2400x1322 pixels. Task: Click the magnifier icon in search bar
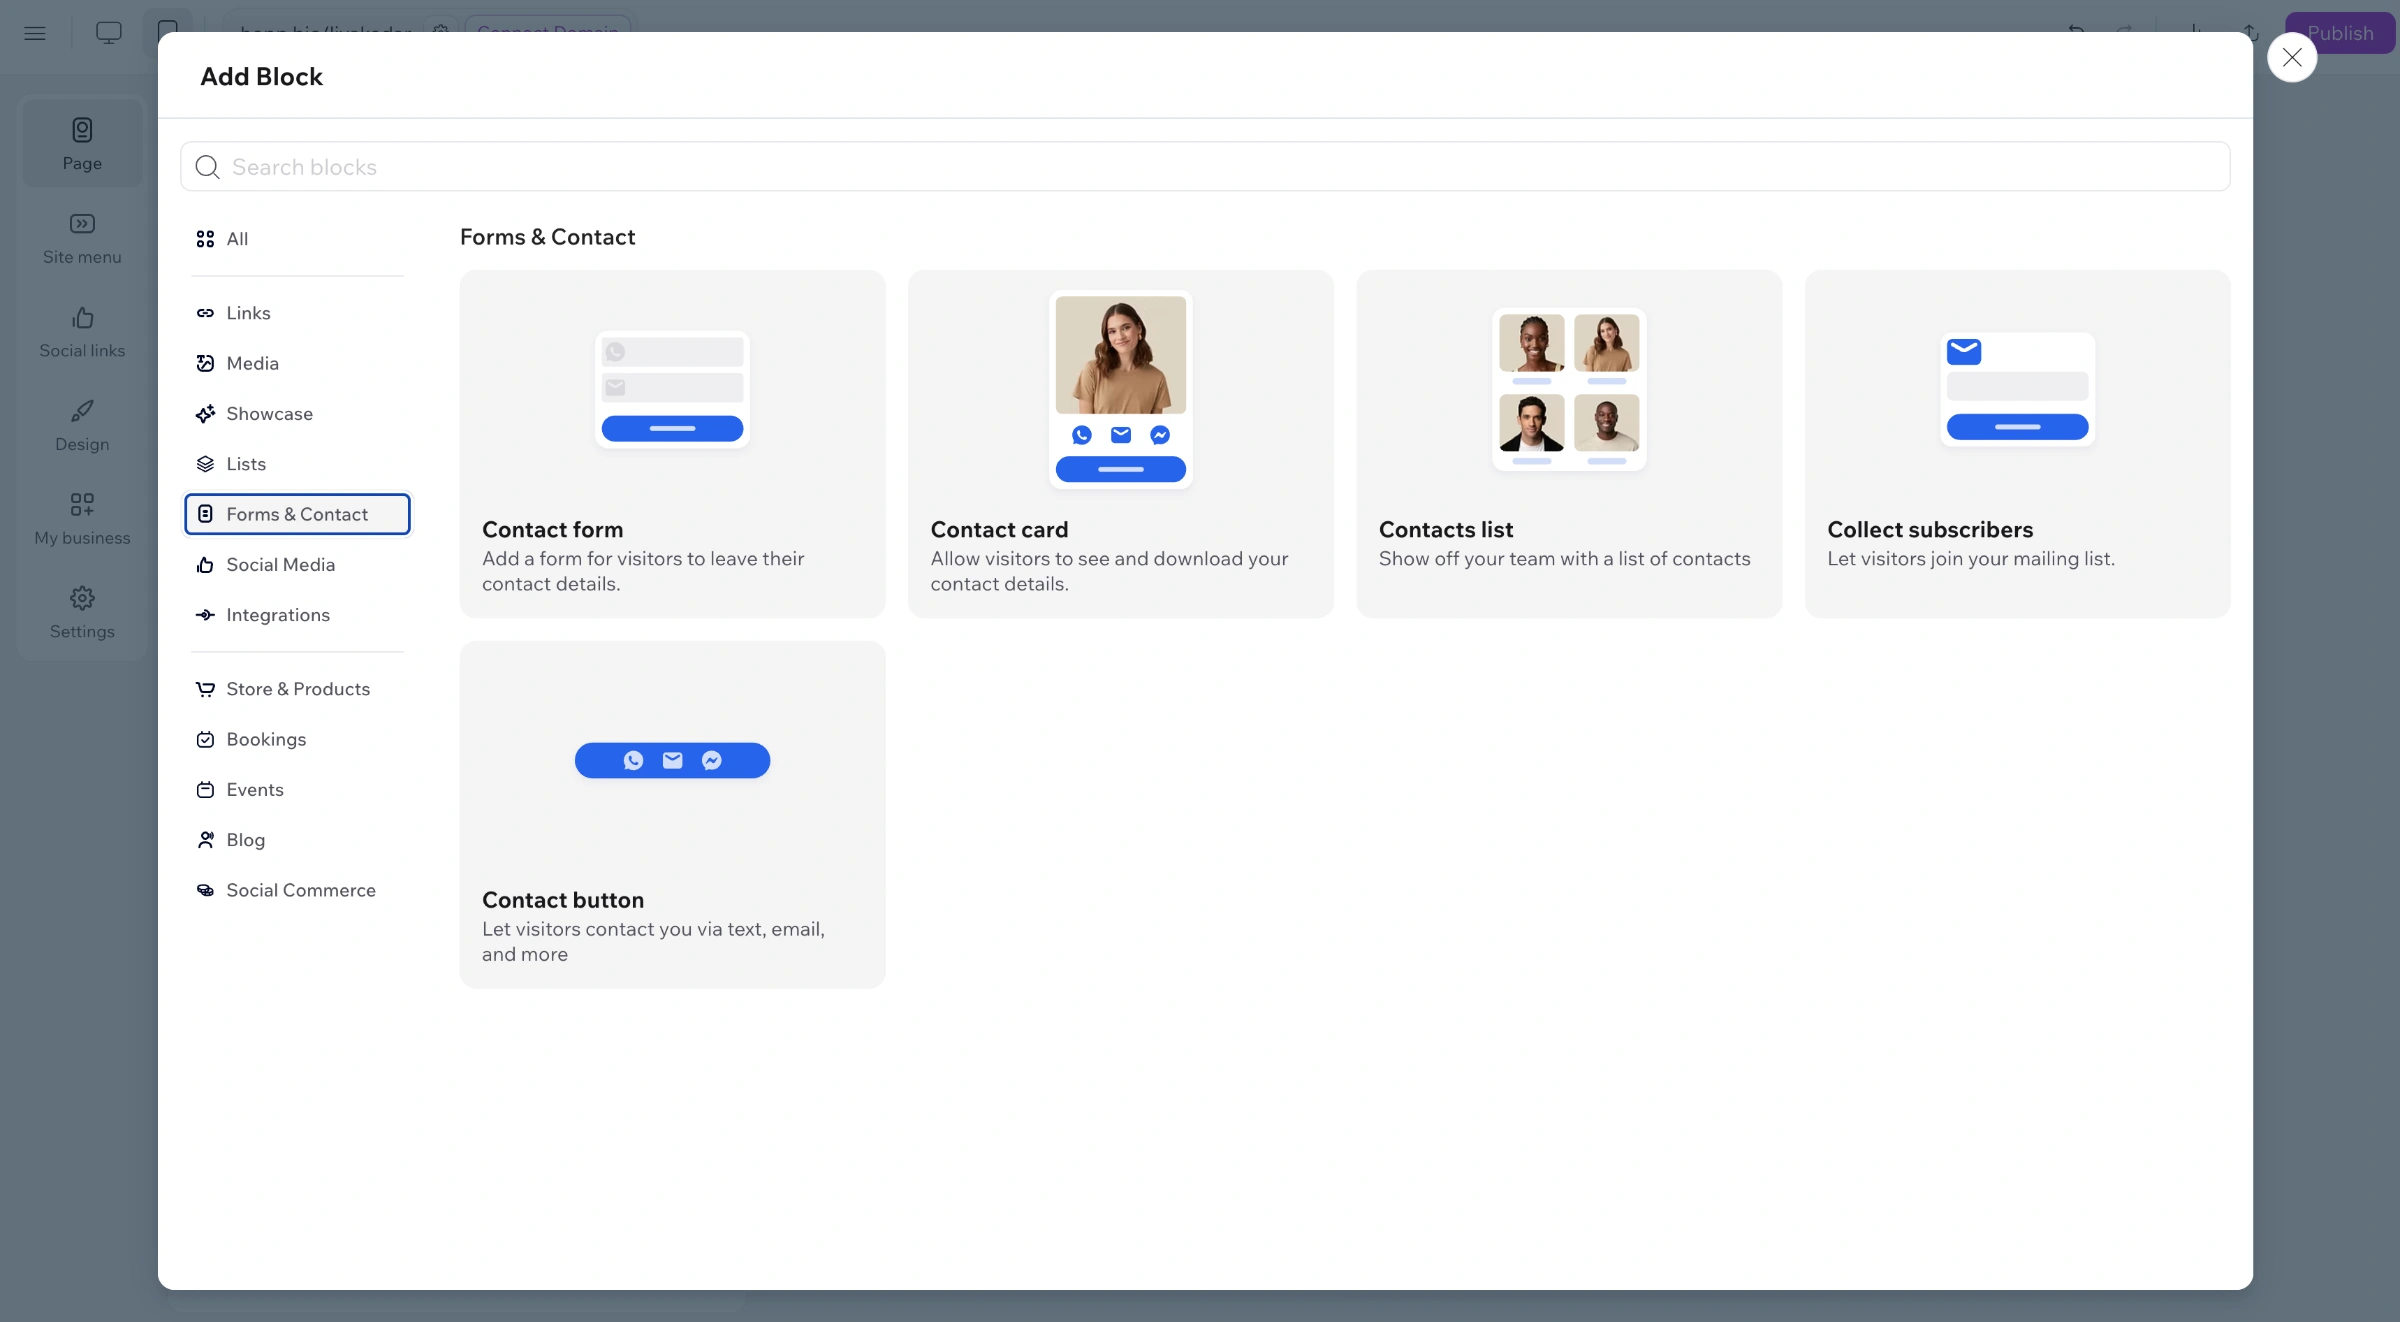pyautogui.click(x=207, y=167)
